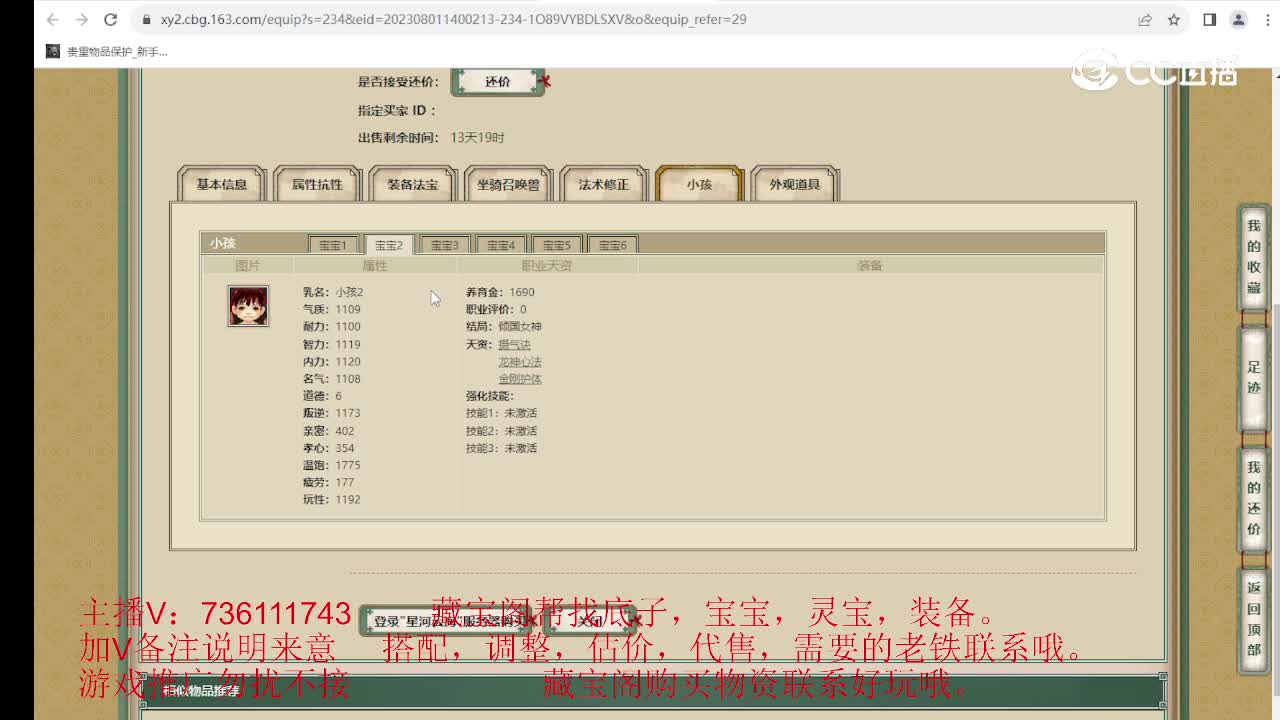
Task: Click the child portrait thumbnail
Action: pyautogui.click(x=248, y=306)
